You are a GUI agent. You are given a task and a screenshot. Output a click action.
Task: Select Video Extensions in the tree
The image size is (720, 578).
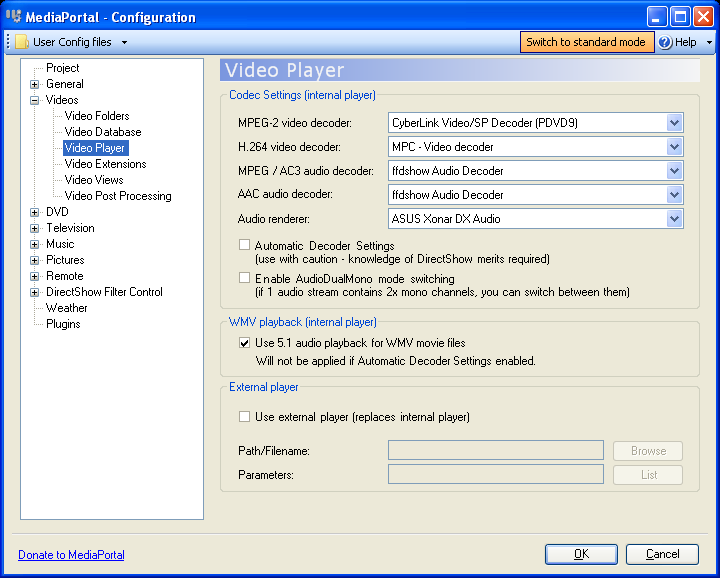tap(105, 164)
